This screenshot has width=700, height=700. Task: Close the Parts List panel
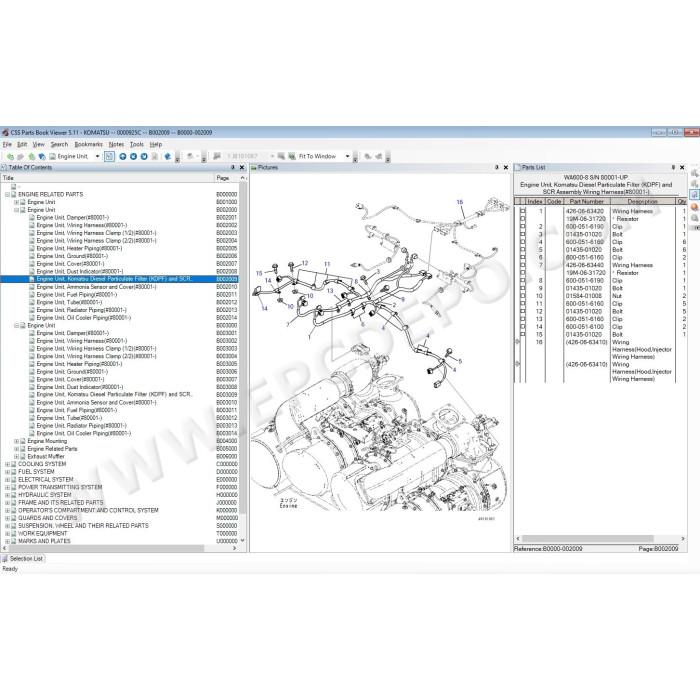pyautogui.click(x=682, y=167)
